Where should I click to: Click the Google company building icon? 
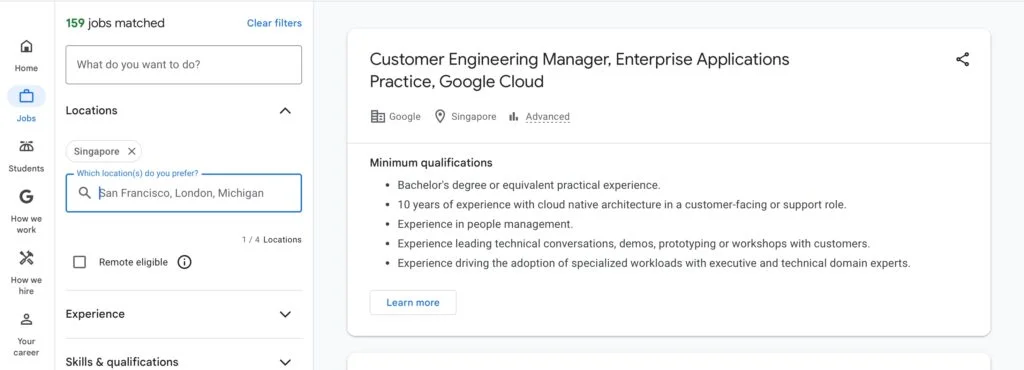pyautogui.click(x=377, y=117)
